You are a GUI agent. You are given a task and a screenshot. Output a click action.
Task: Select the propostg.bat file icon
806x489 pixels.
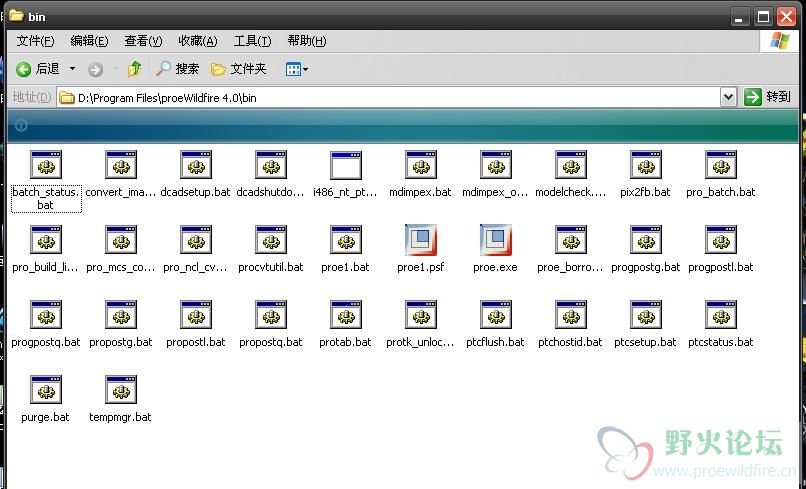pyautogui.click(x=121, y=315)
